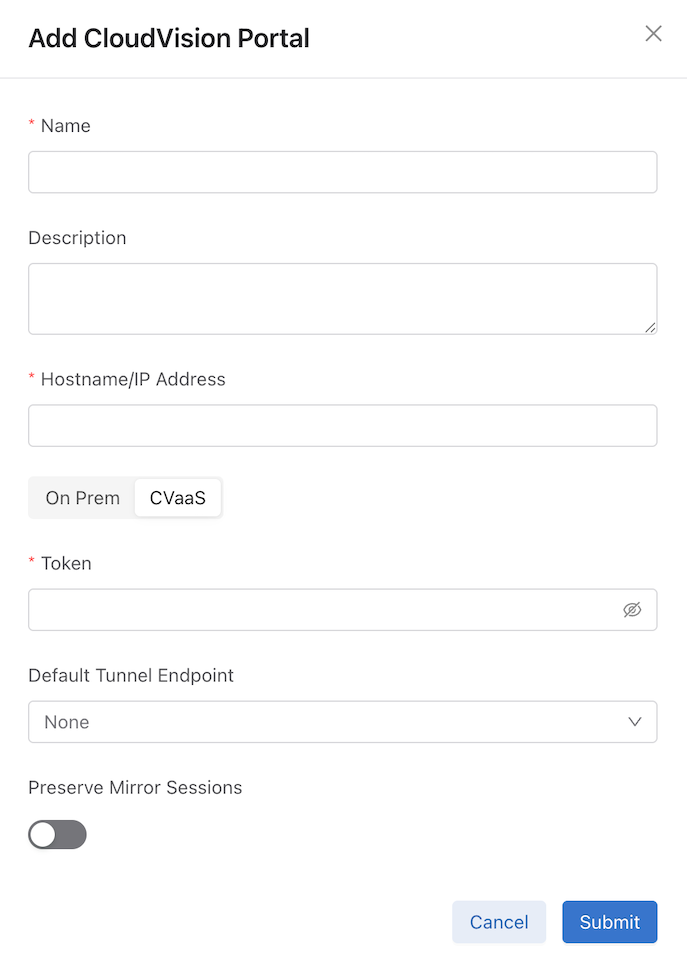The width and height of the screenshot is (687, 972).
Task: Click the Preserve Mirror Sessions label
Action: pos(135,787)
